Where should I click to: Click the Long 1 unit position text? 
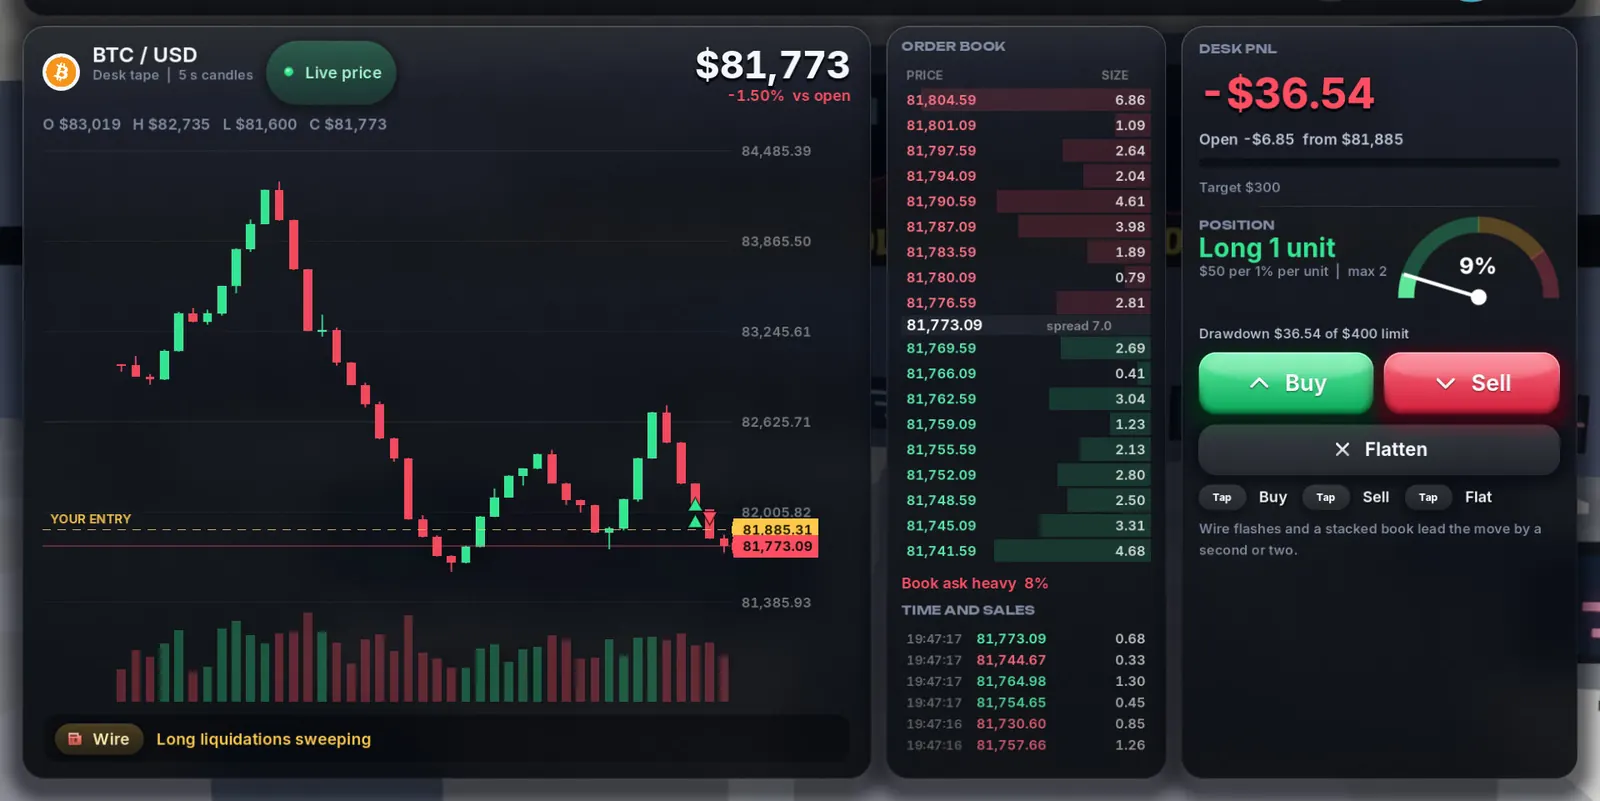tap(1267, 248)
